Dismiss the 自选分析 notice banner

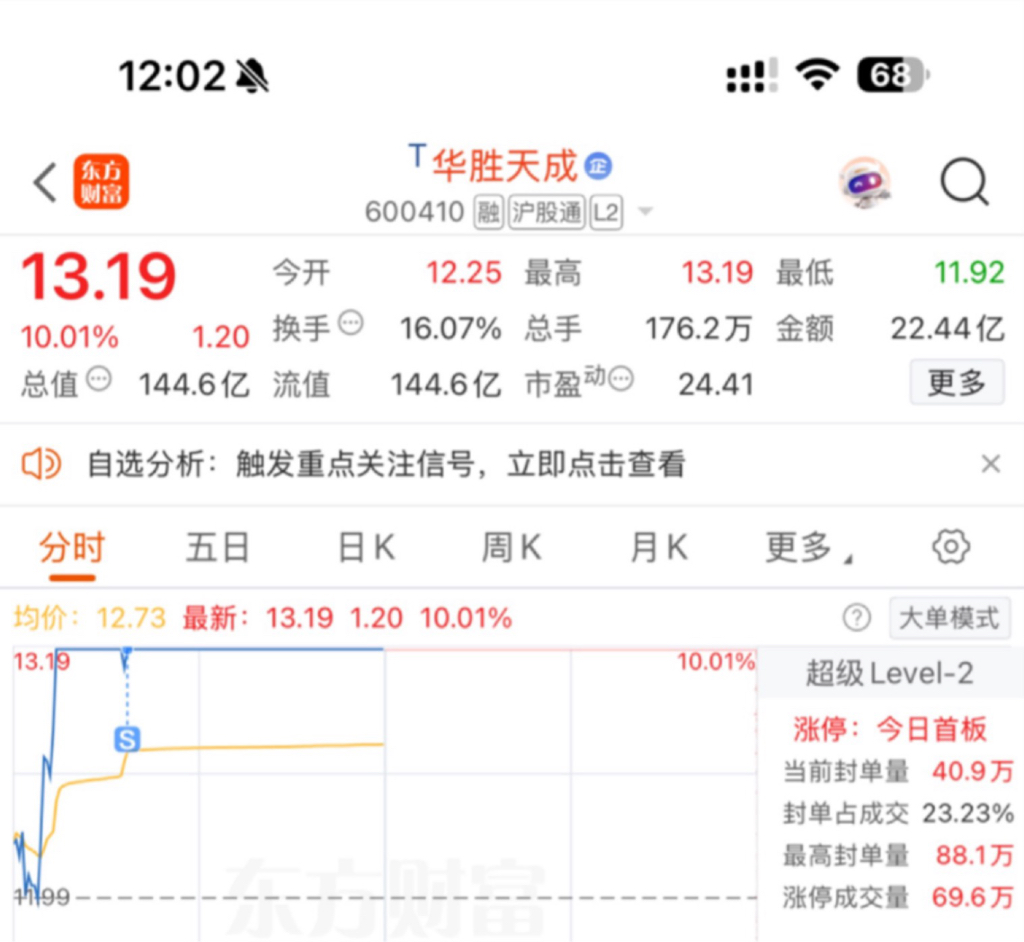click(991, 464)
